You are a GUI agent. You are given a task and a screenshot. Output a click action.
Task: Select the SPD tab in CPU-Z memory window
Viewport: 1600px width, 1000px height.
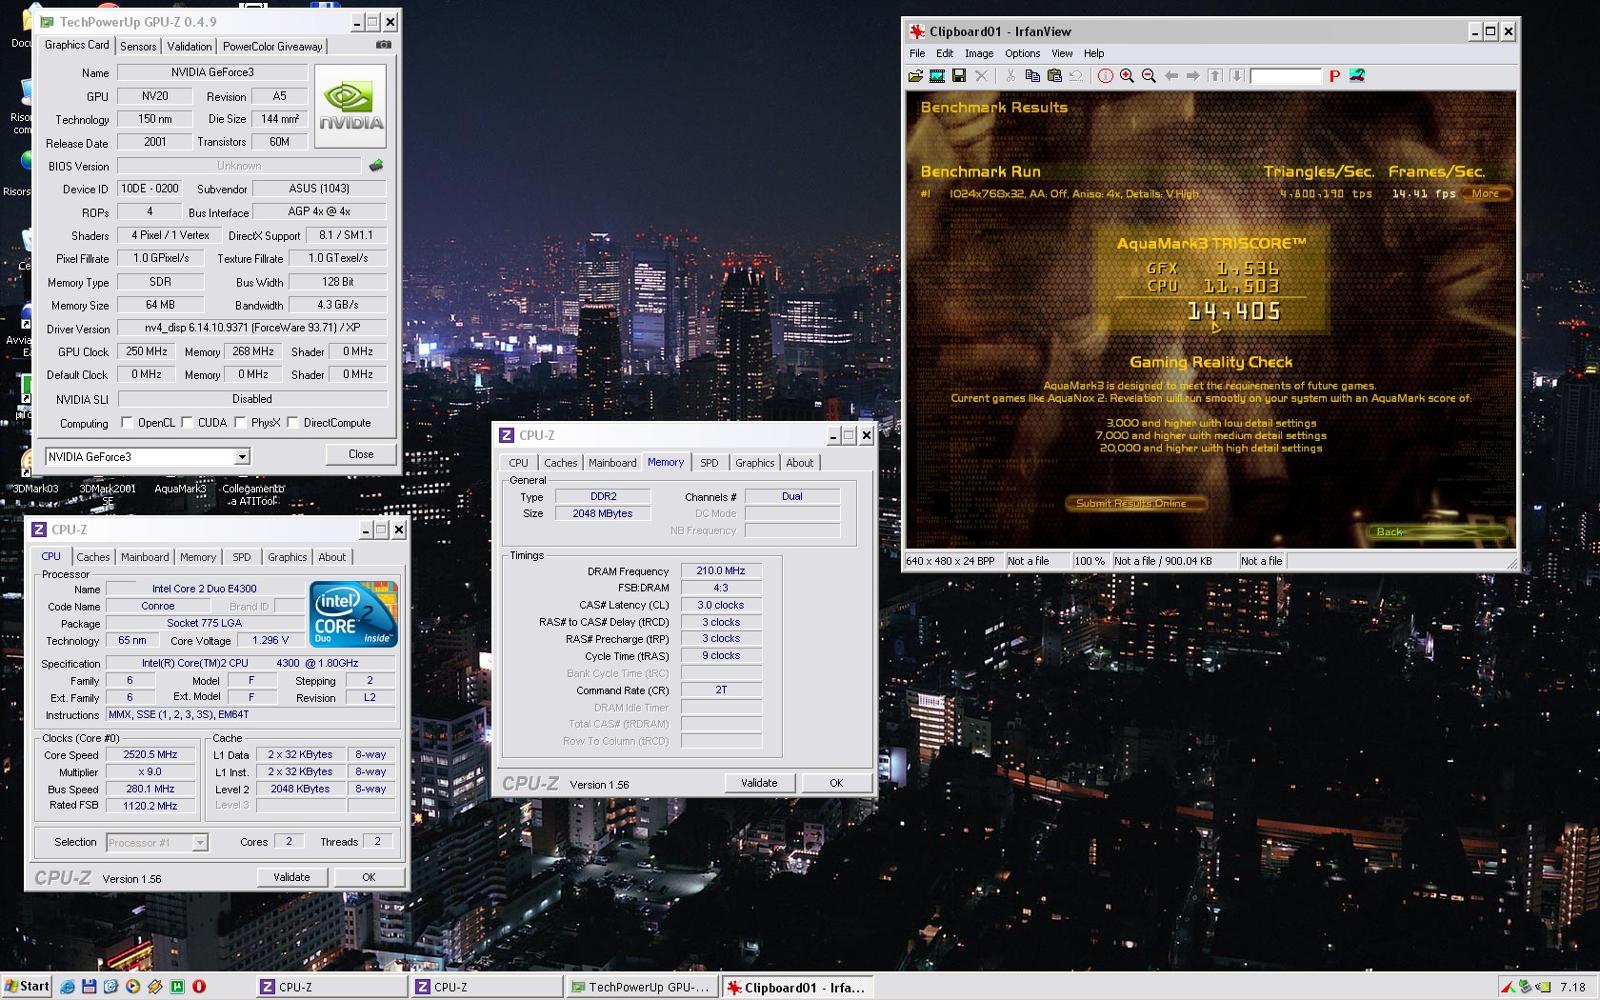tap(709, 463)
